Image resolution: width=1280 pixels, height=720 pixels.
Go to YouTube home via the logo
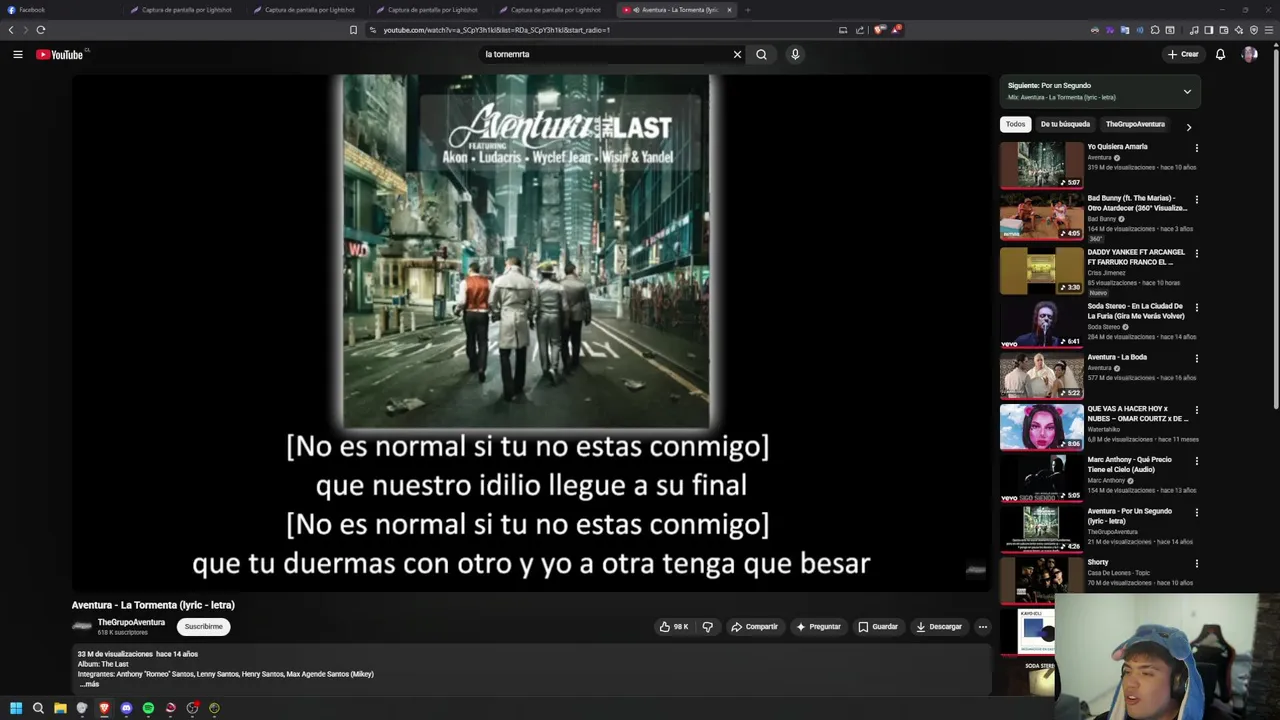[62, 54]
